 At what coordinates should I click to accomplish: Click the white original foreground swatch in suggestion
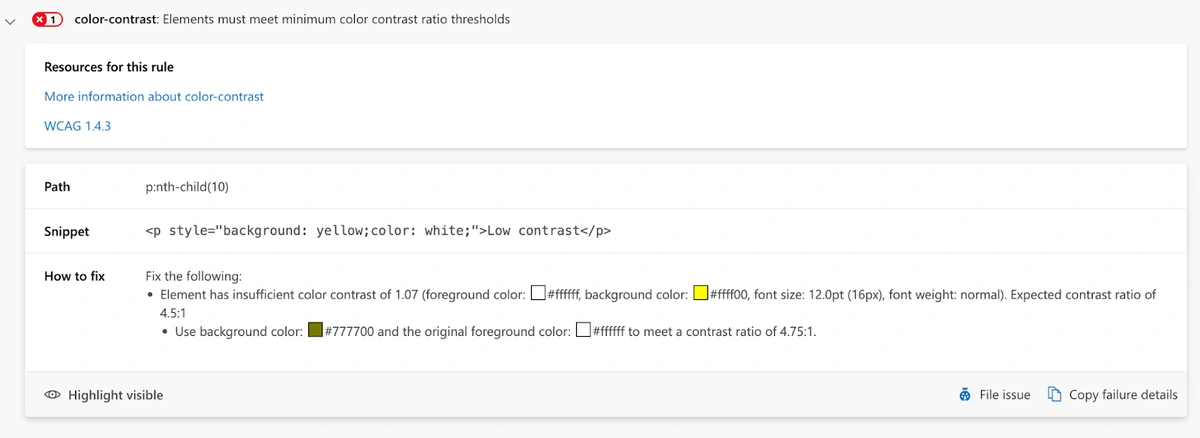(584, 331)
